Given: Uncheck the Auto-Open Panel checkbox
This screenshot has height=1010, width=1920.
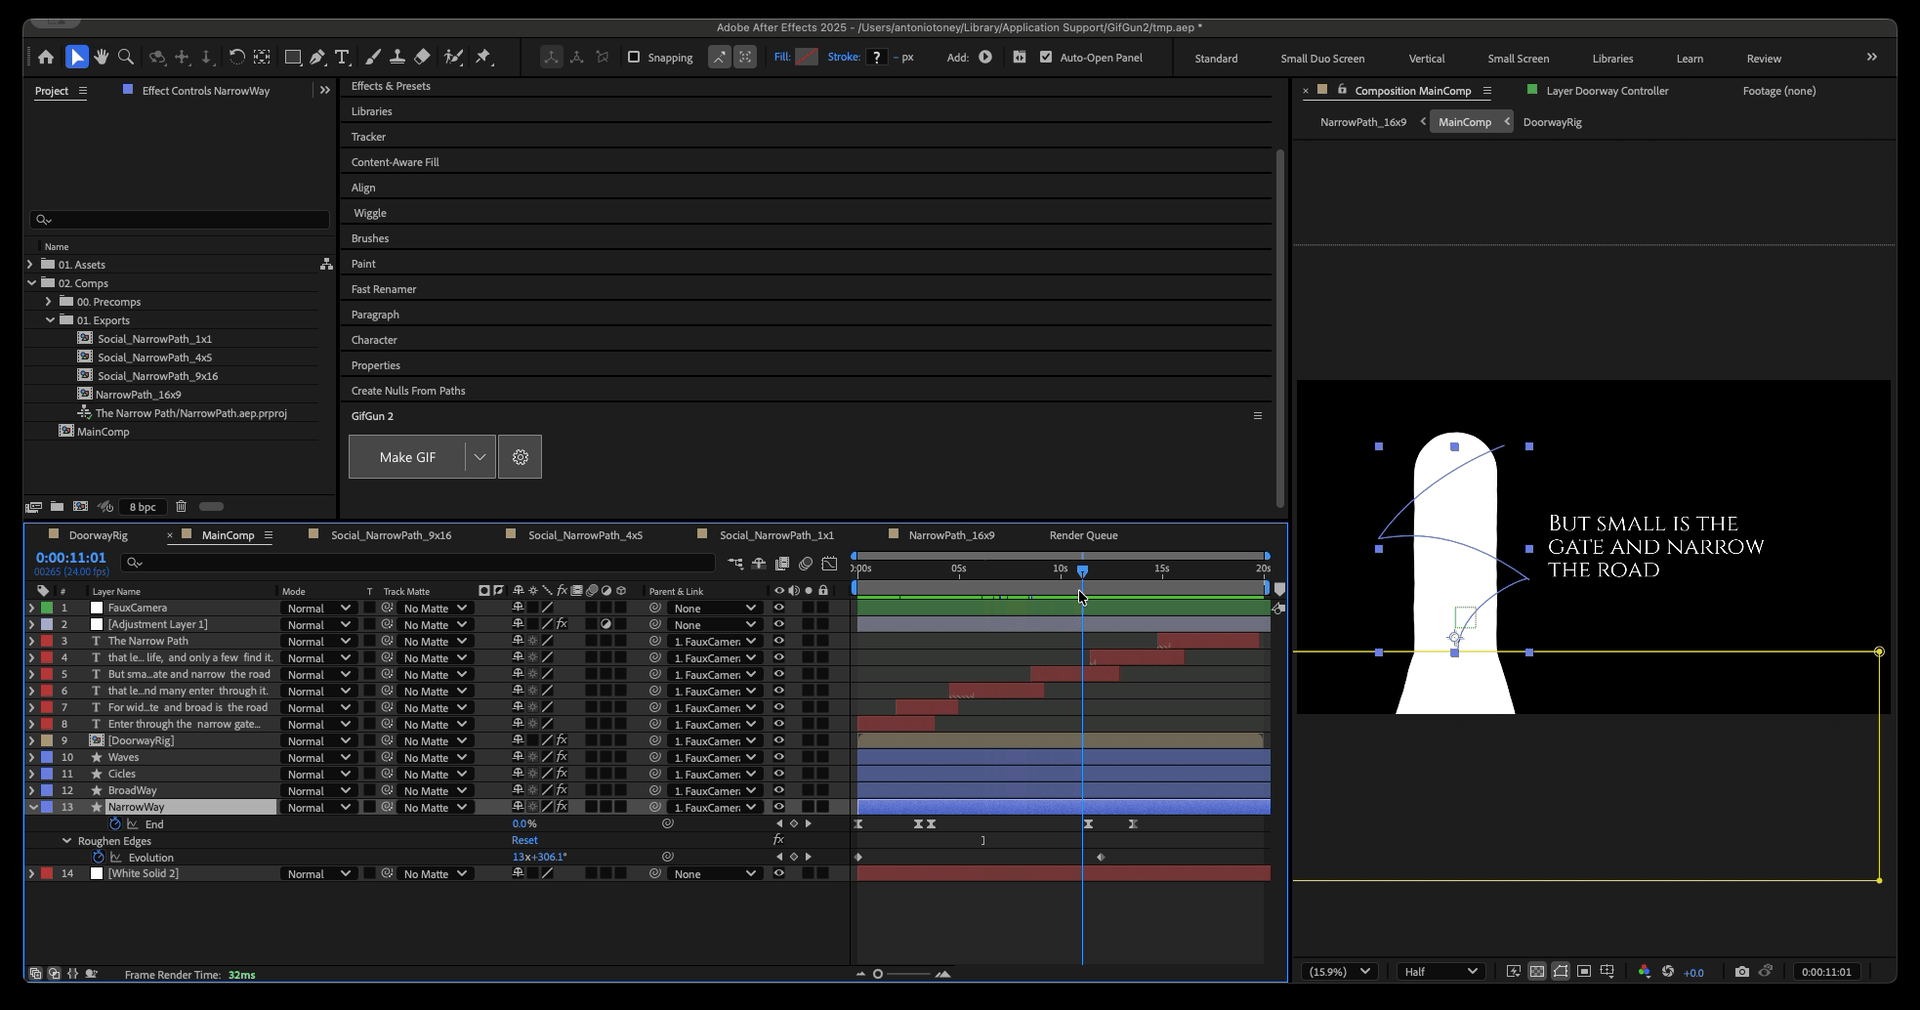Looking at the screenshot, I should point(1046,57).
